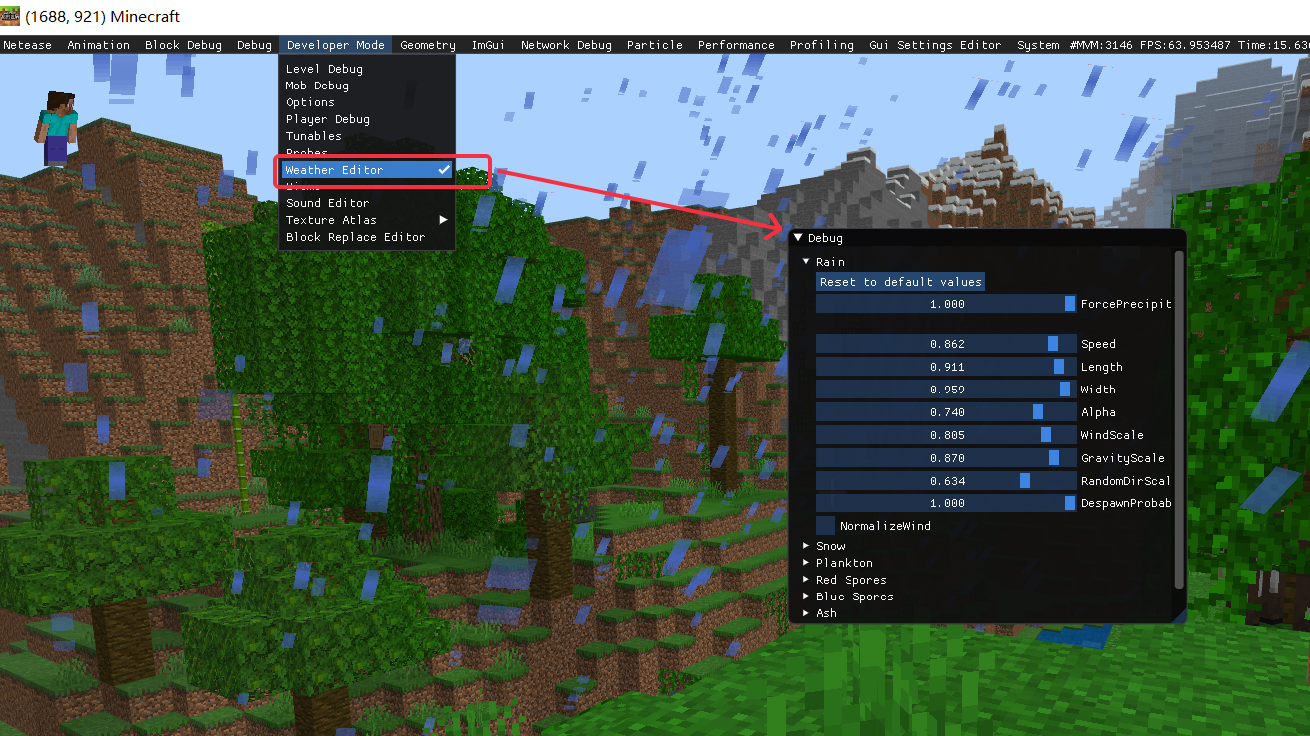Image resolution: width=1310 pixels, height=736 pixels.
Task: Expand the Blue Spores section
Action: pyautogui.click(x=806, y=597)
